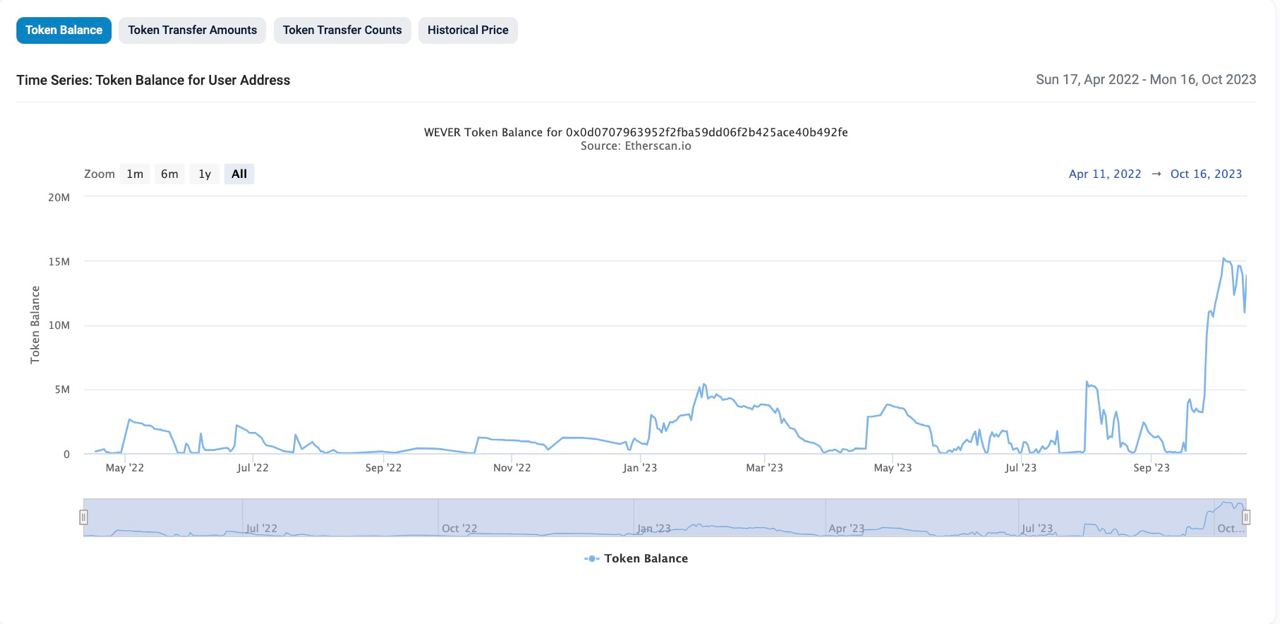Click the left navigator range handle
The height and width of the screenshot is (624, 1280).
pyautogui.click(x=84, y=517)
